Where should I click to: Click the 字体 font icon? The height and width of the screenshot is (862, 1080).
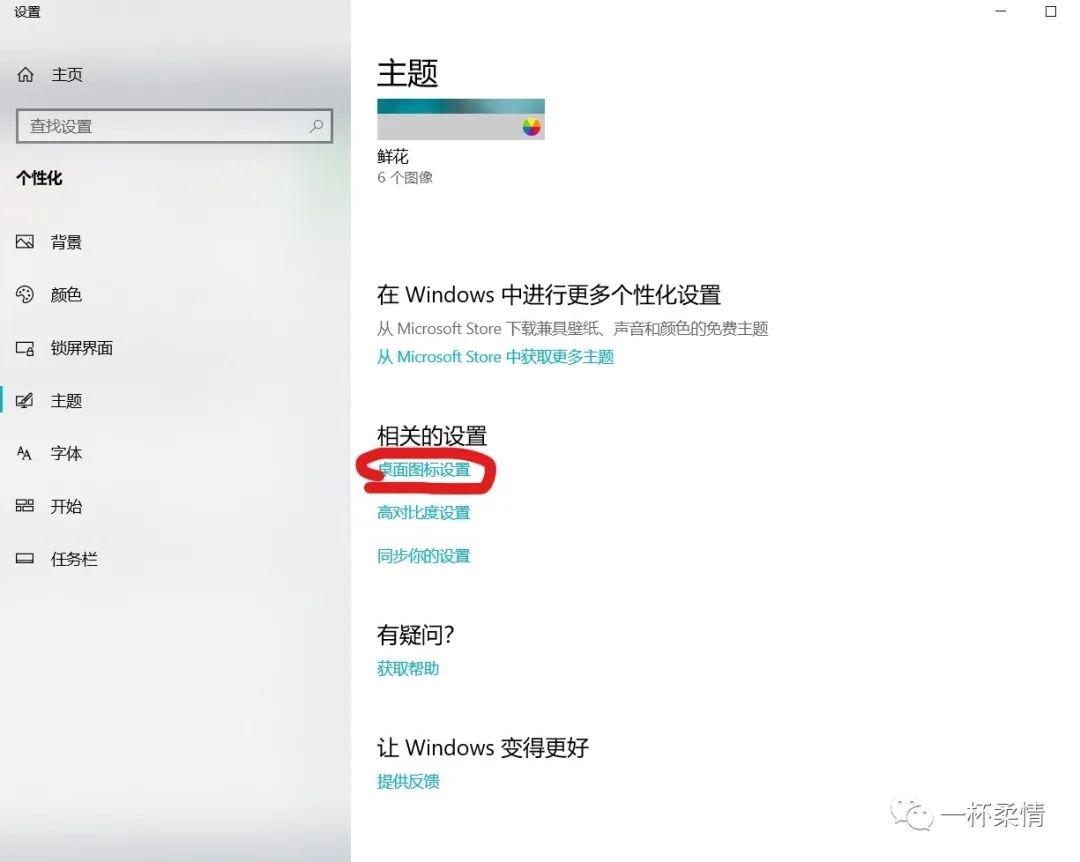pyautogui.click(x=25, y=453)
